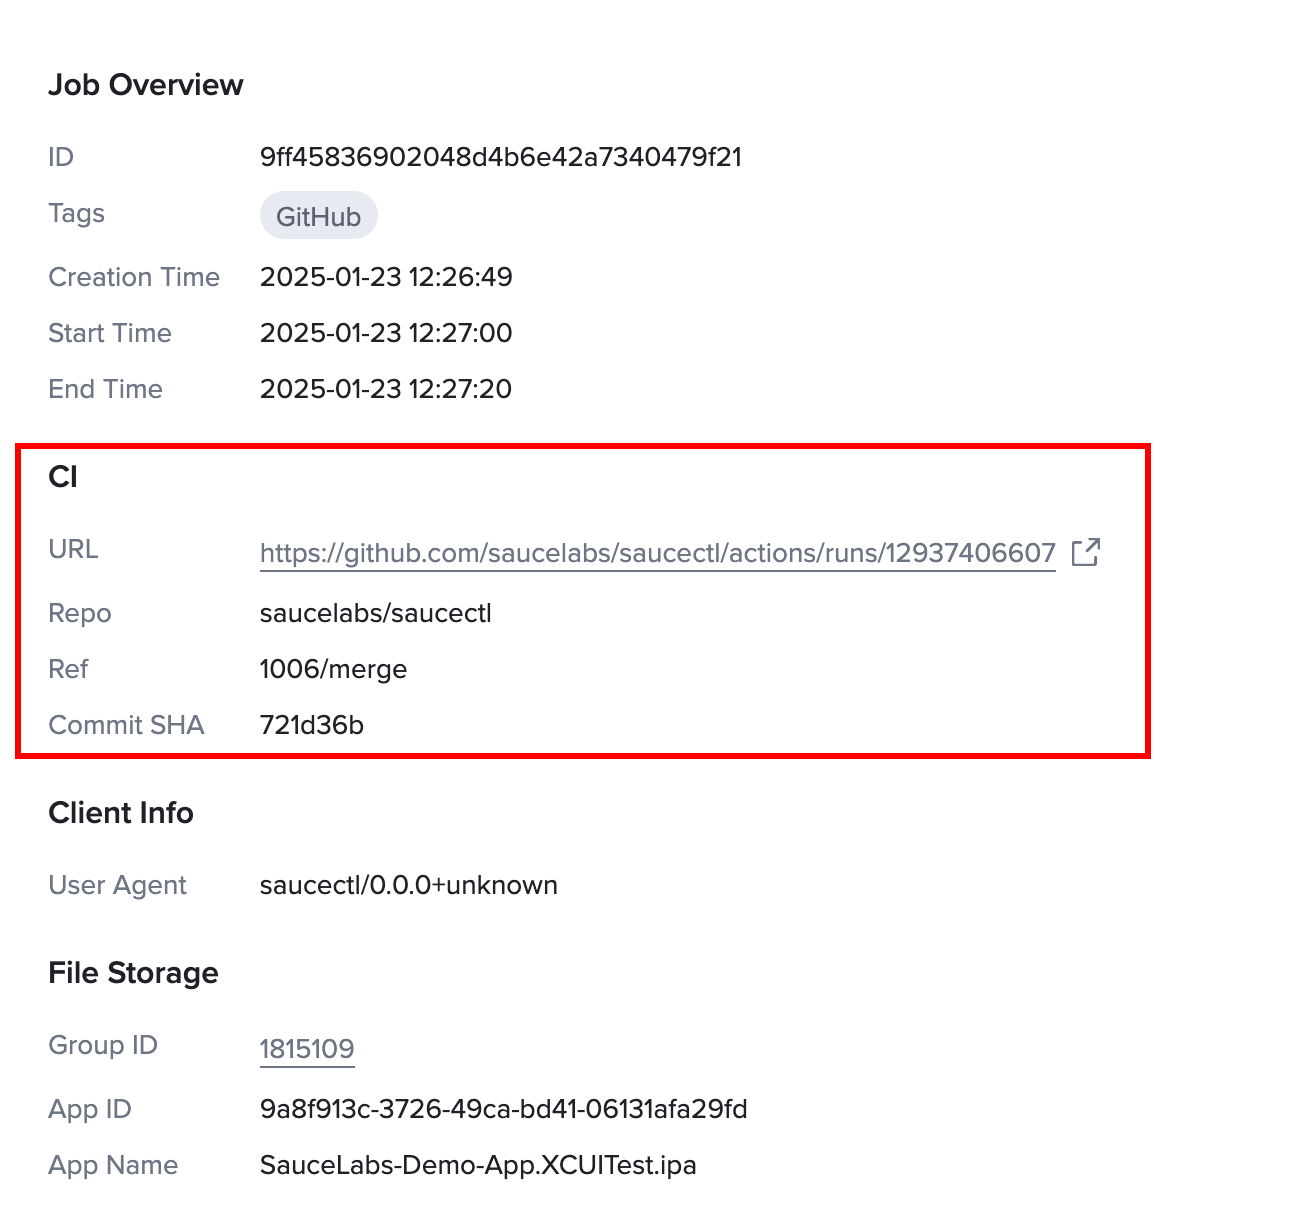
Task: Open the Group ID link 1815109
Action: tap(307, 1048)
